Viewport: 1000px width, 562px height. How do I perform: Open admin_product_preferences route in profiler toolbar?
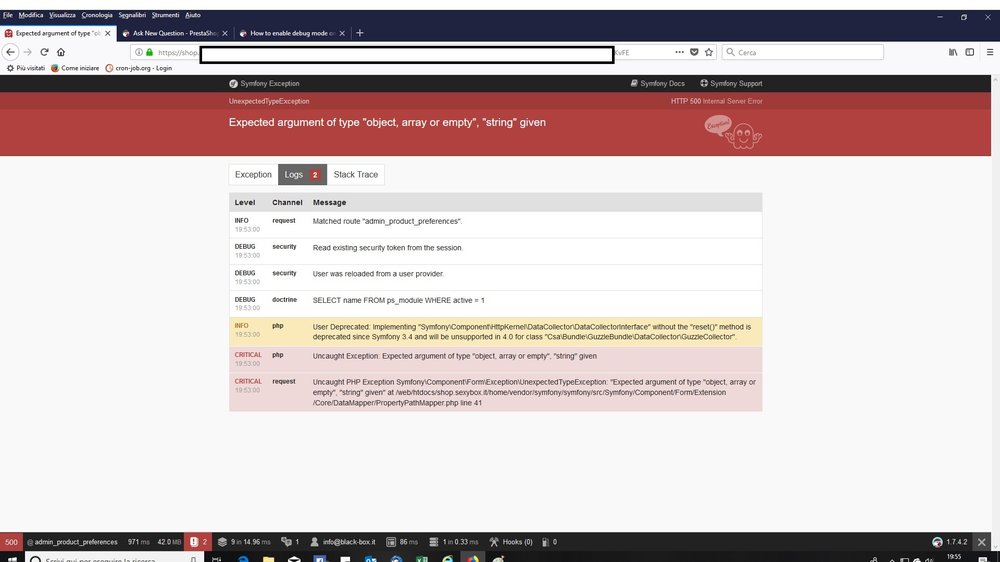[72, 542]
